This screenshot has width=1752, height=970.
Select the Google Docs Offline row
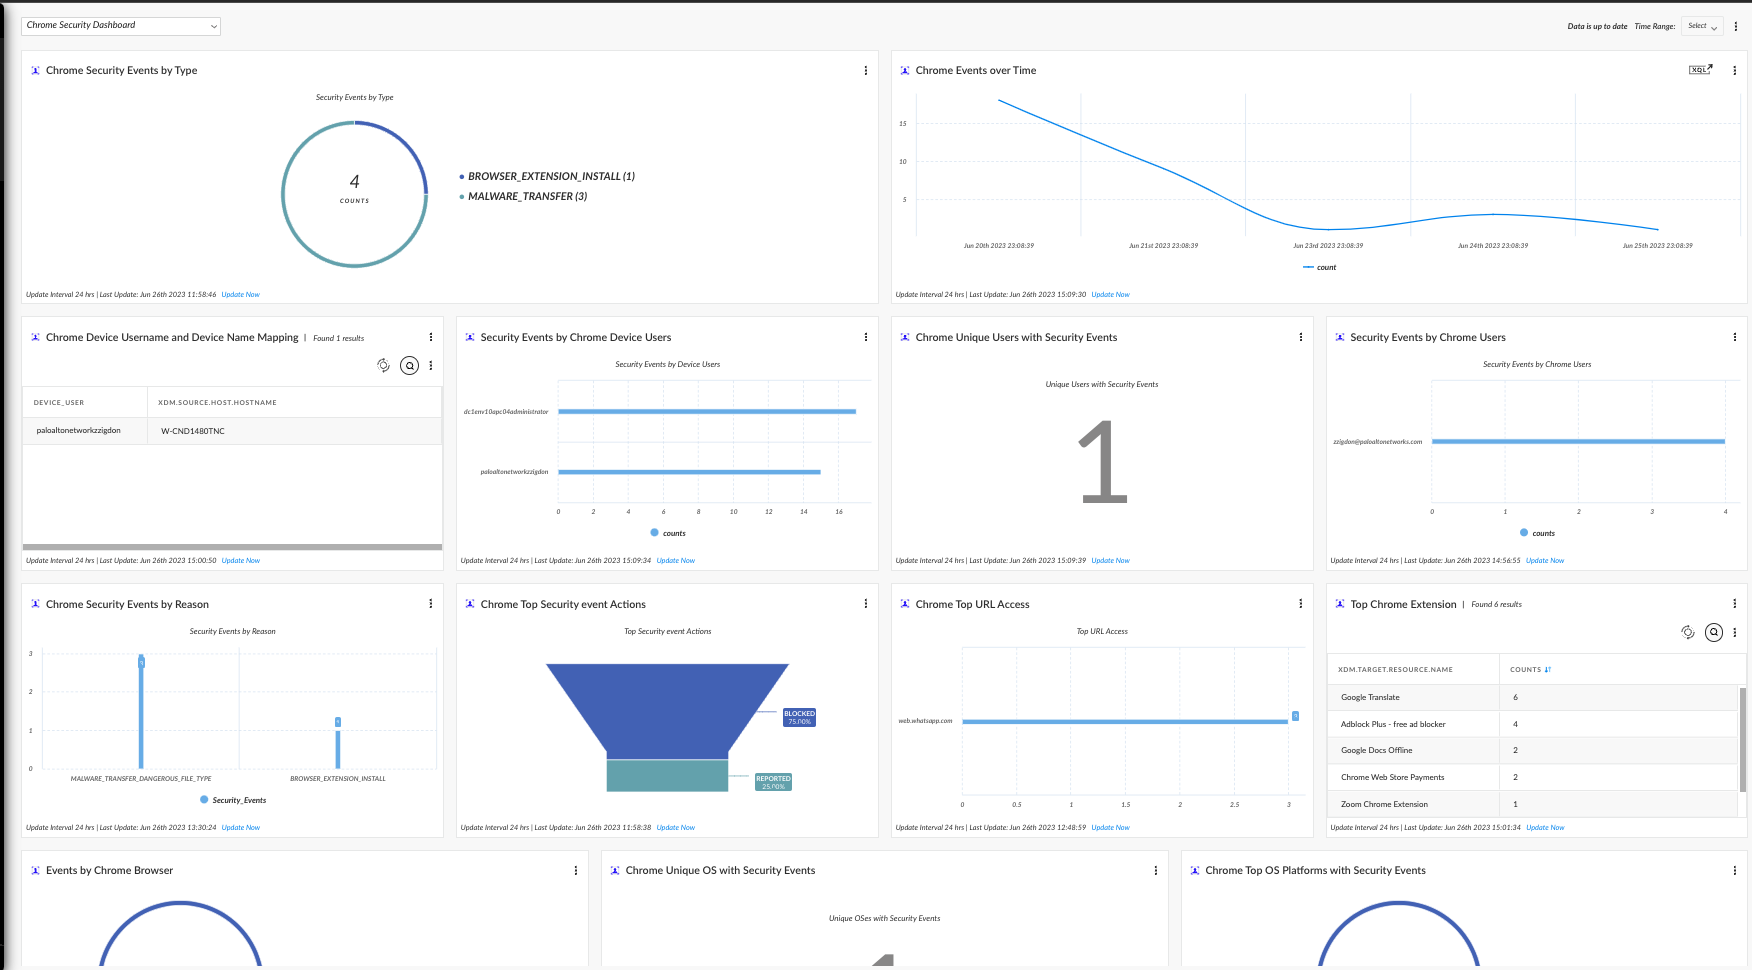pos(1533,751)
